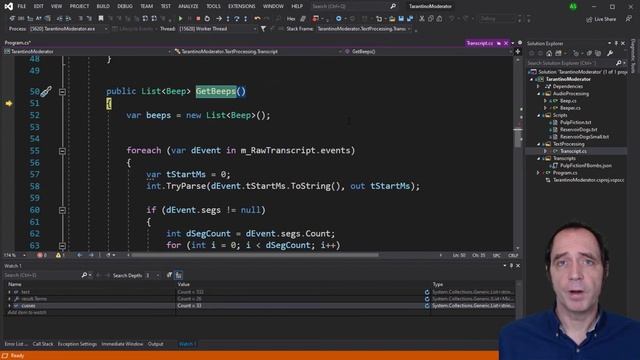Screen dimensions: 640x360
Task: Switch to the Program.cs tab
Action: point(18,43)
